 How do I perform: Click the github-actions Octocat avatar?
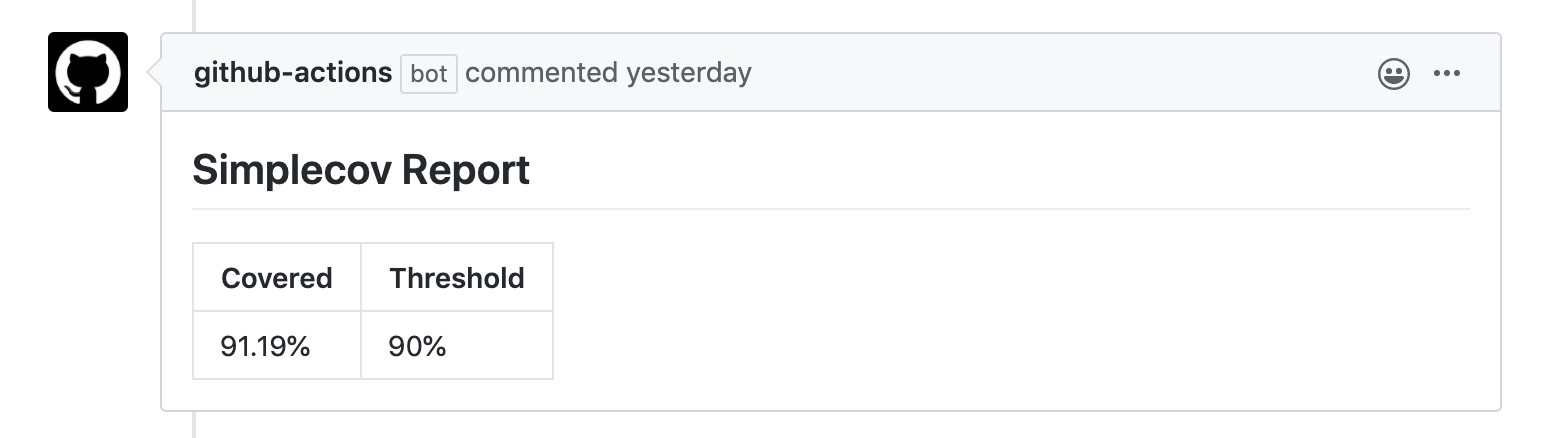point(88,72)
